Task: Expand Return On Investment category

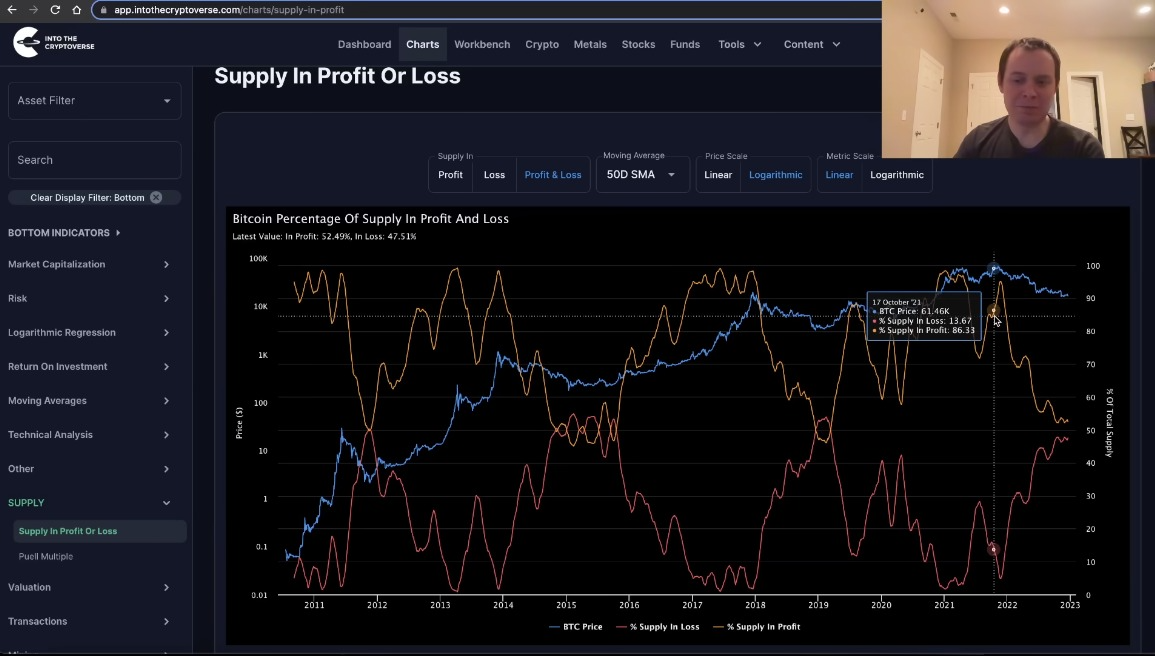Action: (90, 366)
